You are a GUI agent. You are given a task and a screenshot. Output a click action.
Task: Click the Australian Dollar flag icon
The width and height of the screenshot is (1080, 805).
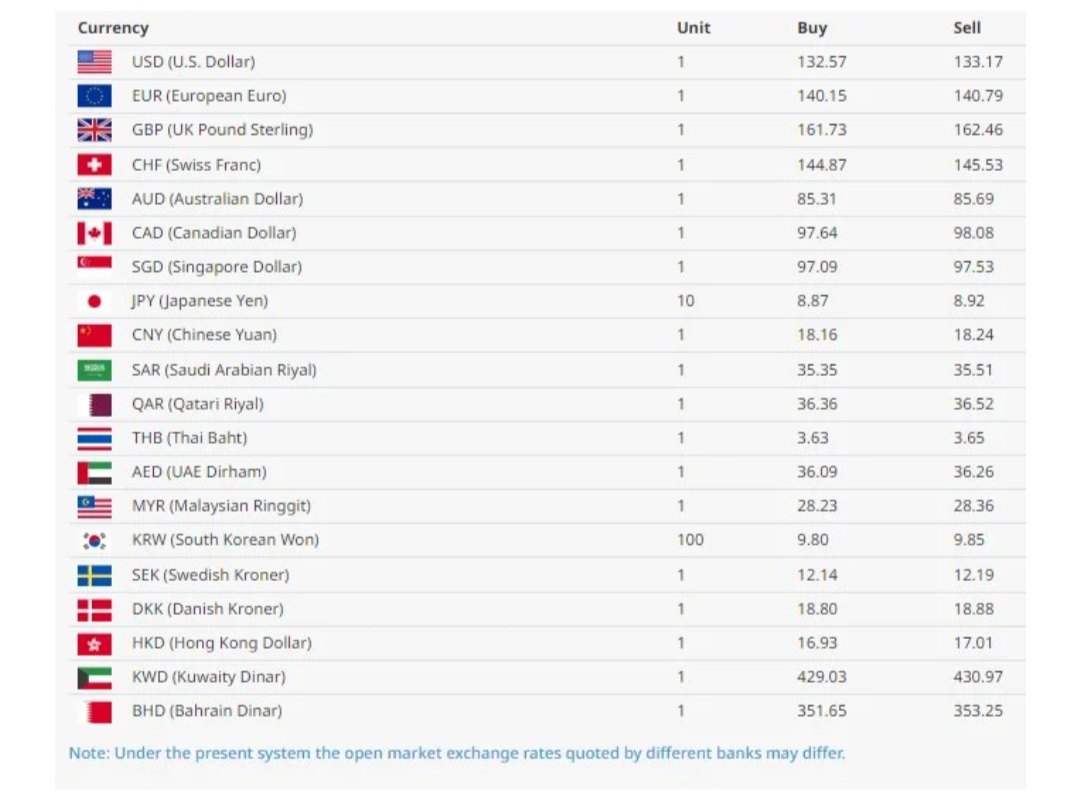coord(94,199)
